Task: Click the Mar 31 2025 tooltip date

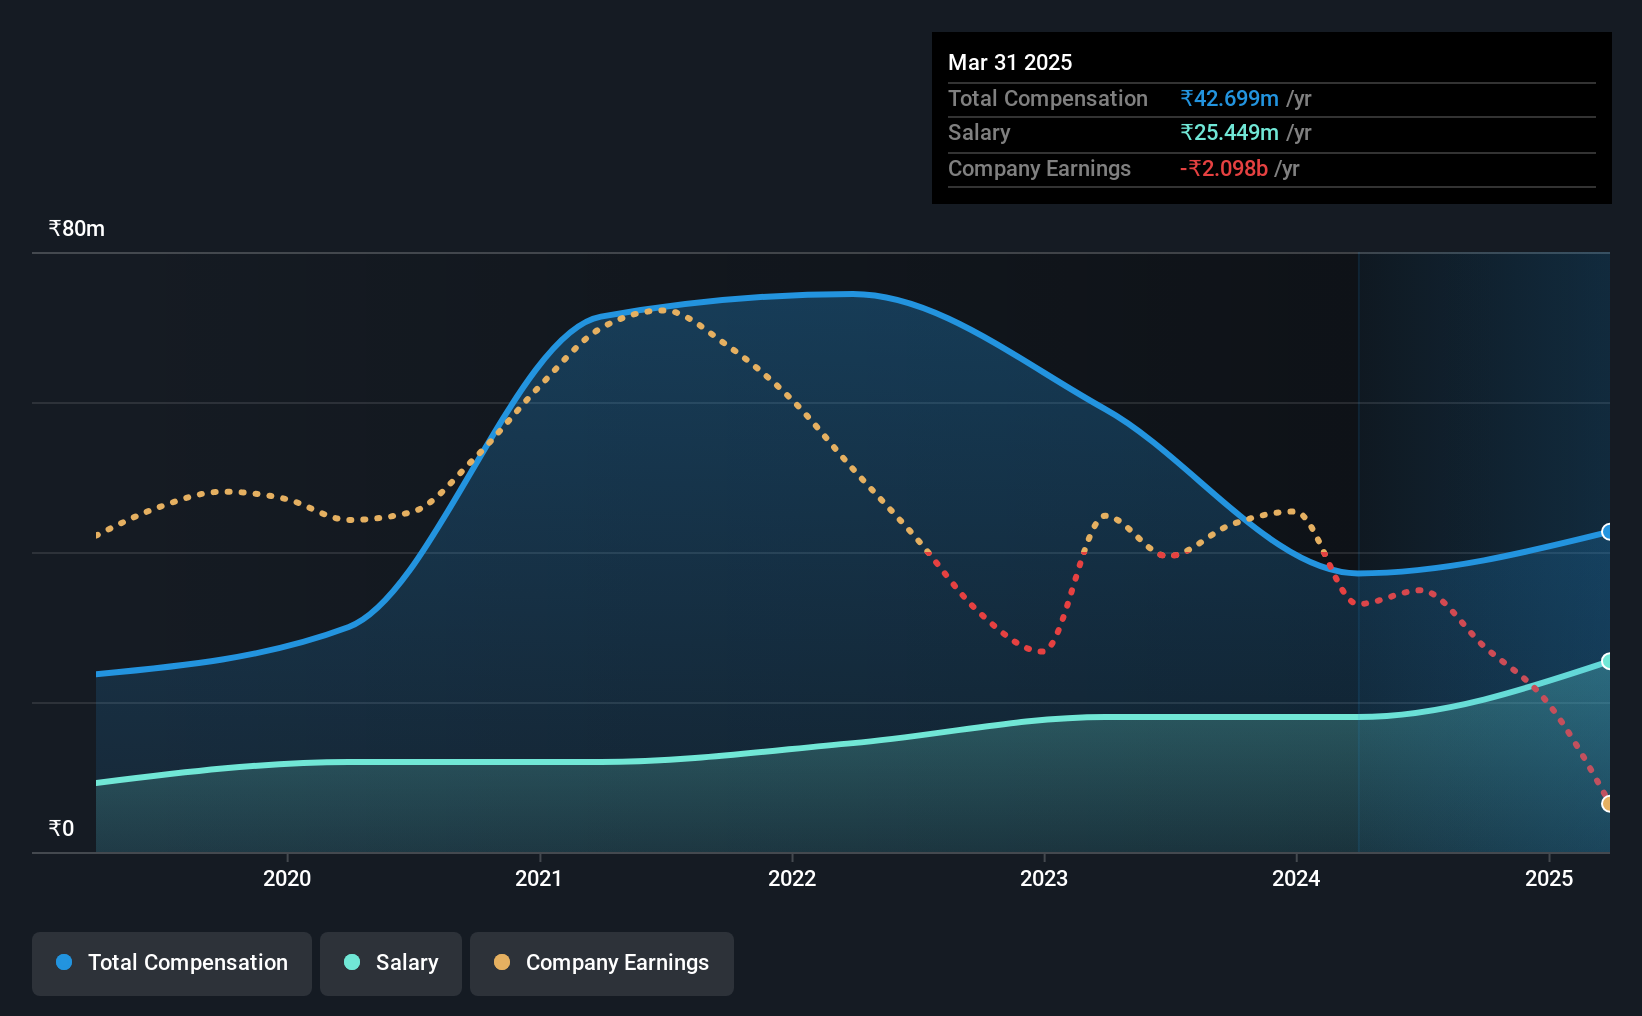Action: (1010, 62)
